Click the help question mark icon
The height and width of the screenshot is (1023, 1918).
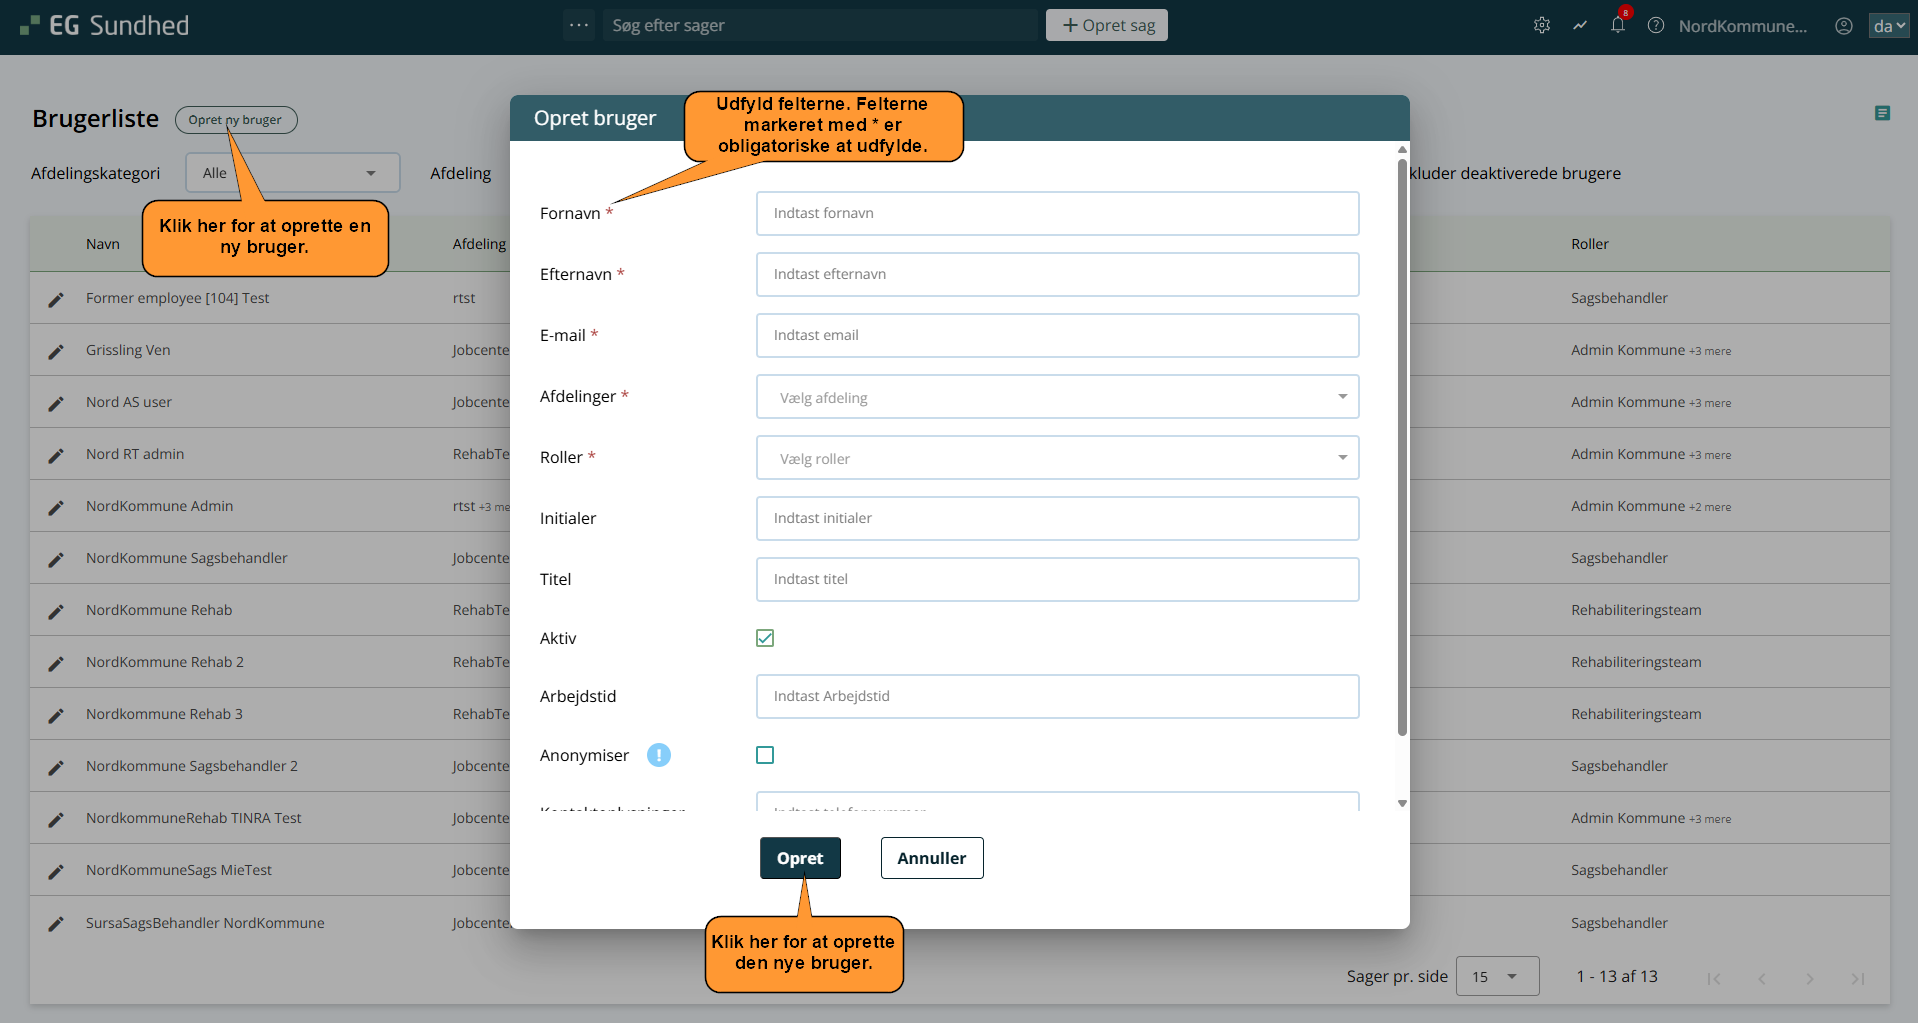pos(1656,26)
